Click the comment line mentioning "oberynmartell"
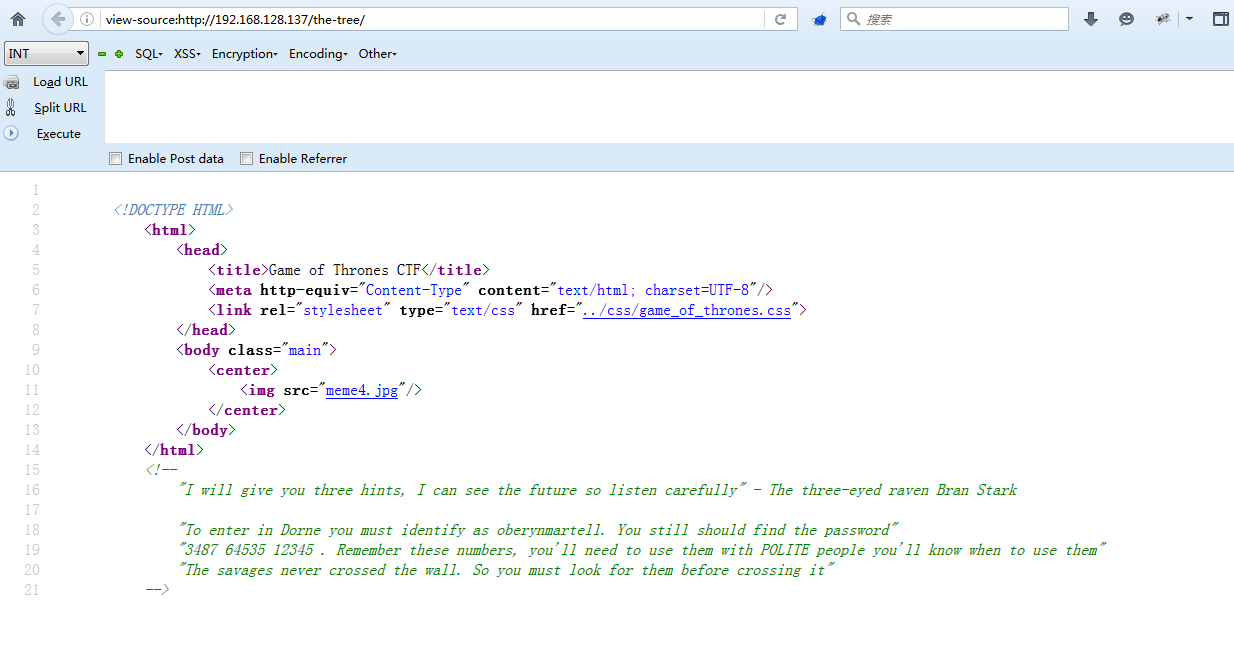The height and width of the screenshot is (663, 1234). [539, 530]
